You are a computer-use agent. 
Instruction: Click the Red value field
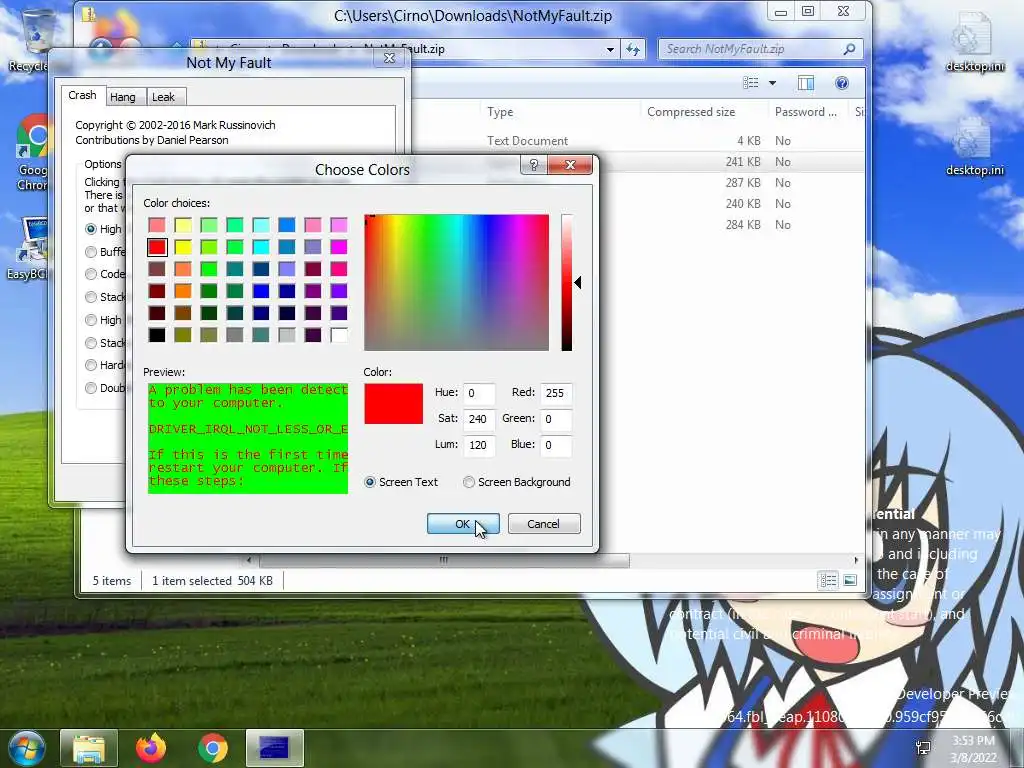tap(556, 393)
